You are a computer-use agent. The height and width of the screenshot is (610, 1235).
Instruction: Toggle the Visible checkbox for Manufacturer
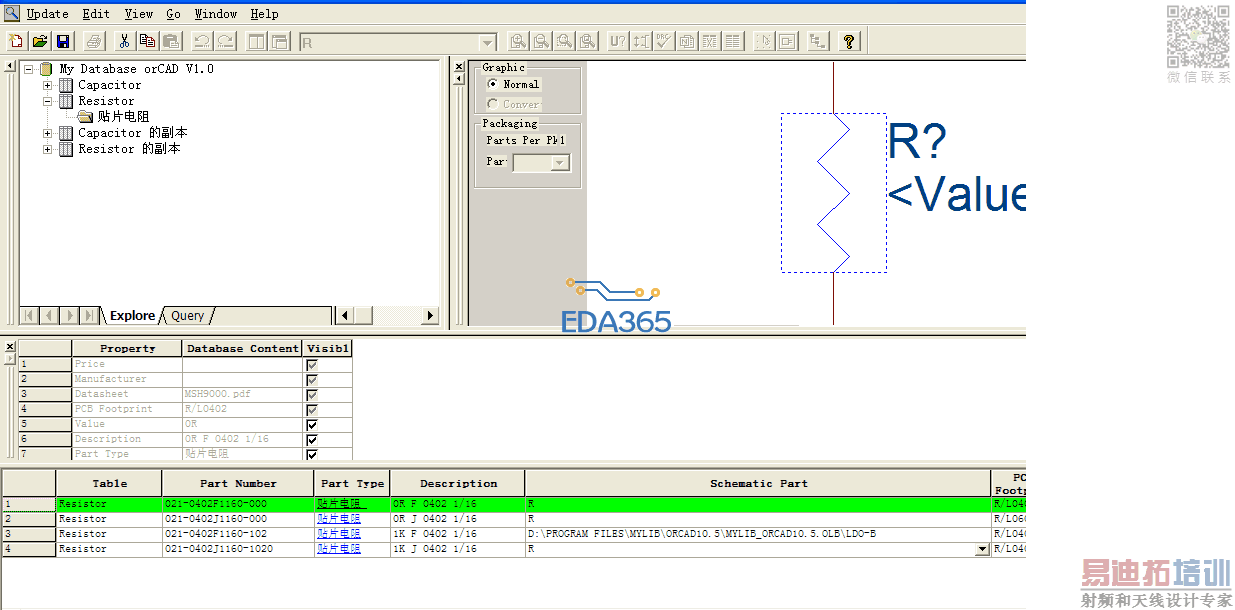tap(312, 379)
